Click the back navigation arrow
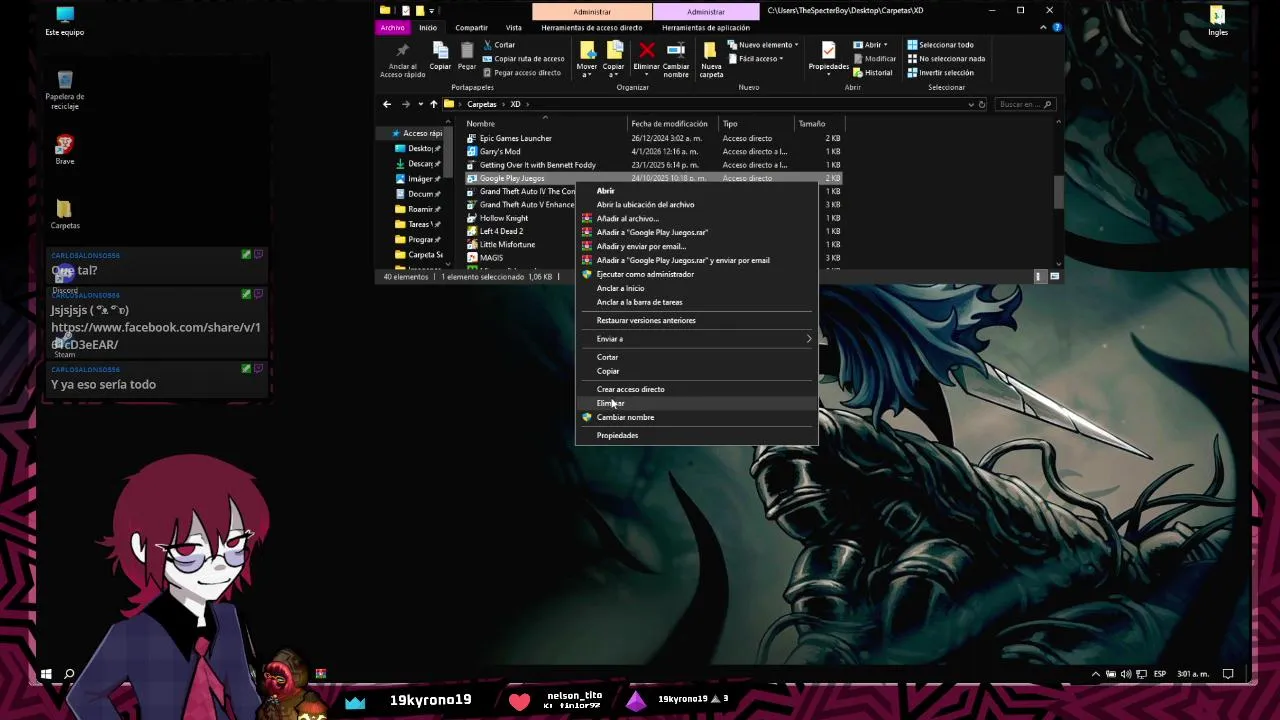1280x720 pixels. (x=387, y=104)
